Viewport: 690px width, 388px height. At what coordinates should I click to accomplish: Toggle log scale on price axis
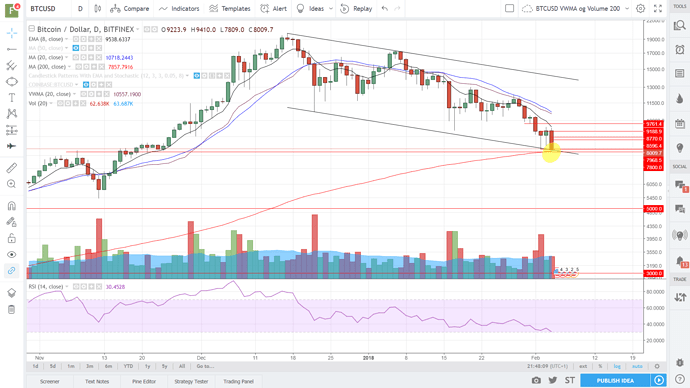point(617,366)
